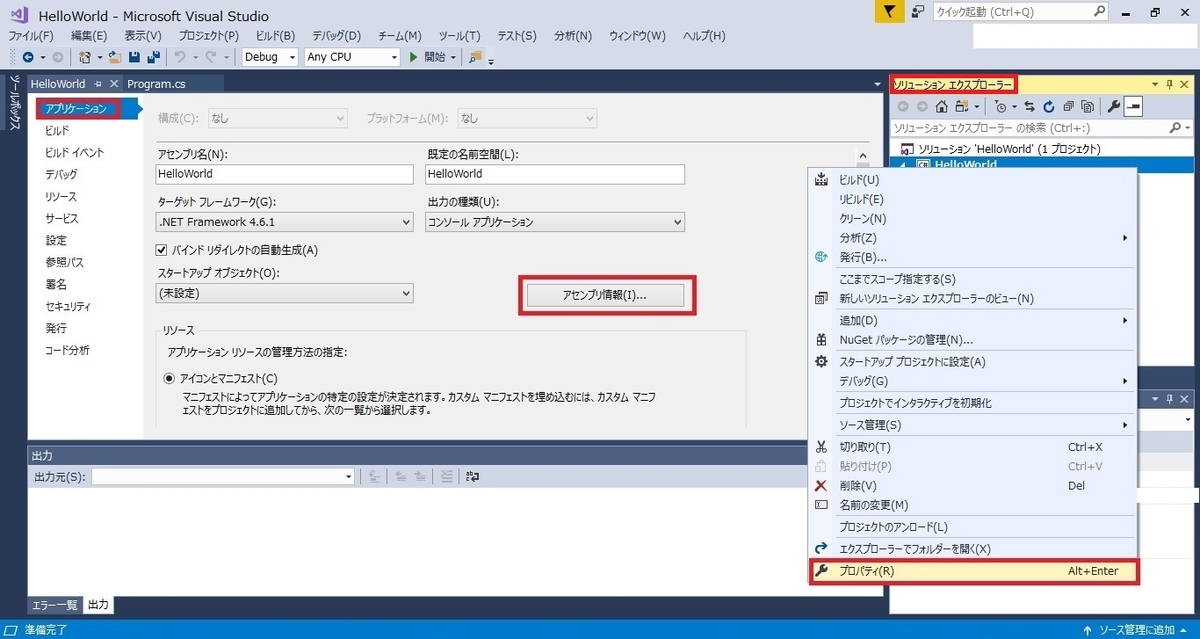Open the Debug configuration dropdown

click(270, 57)
